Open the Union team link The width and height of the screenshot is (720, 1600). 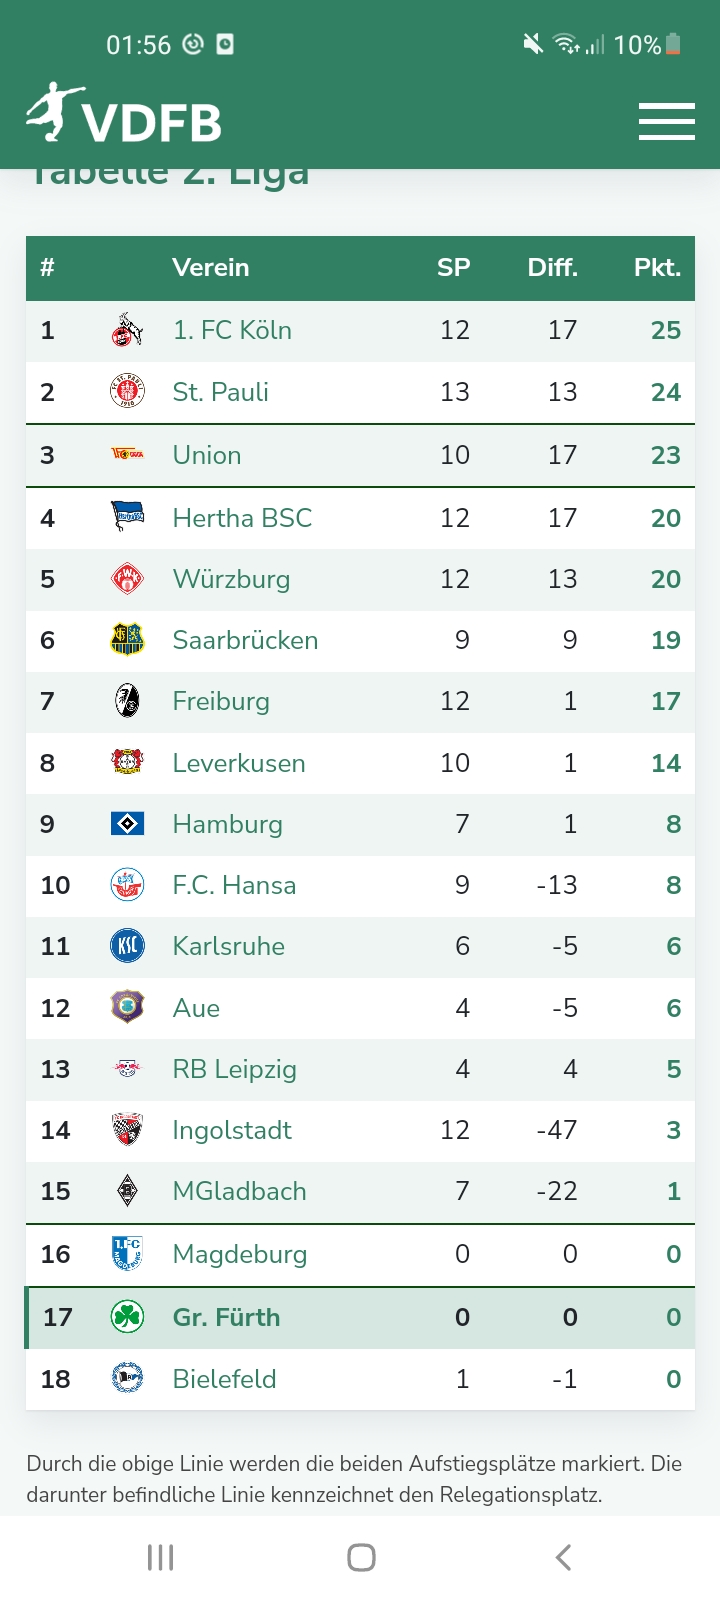207,455
